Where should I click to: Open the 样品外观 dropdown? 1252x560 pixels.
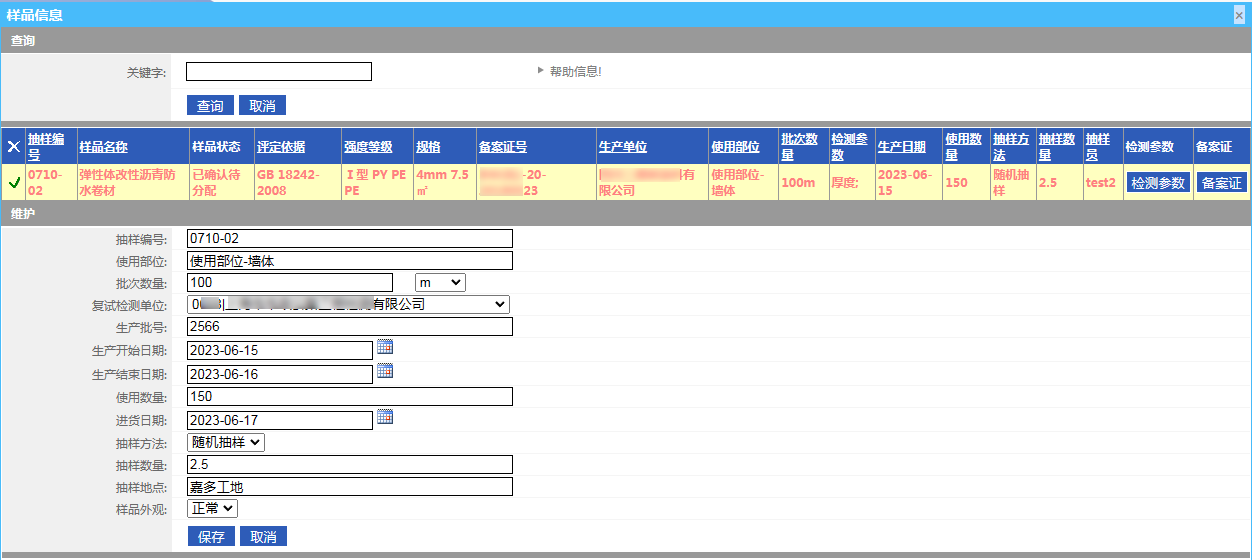pyautogui.click(x=213, y=509)
